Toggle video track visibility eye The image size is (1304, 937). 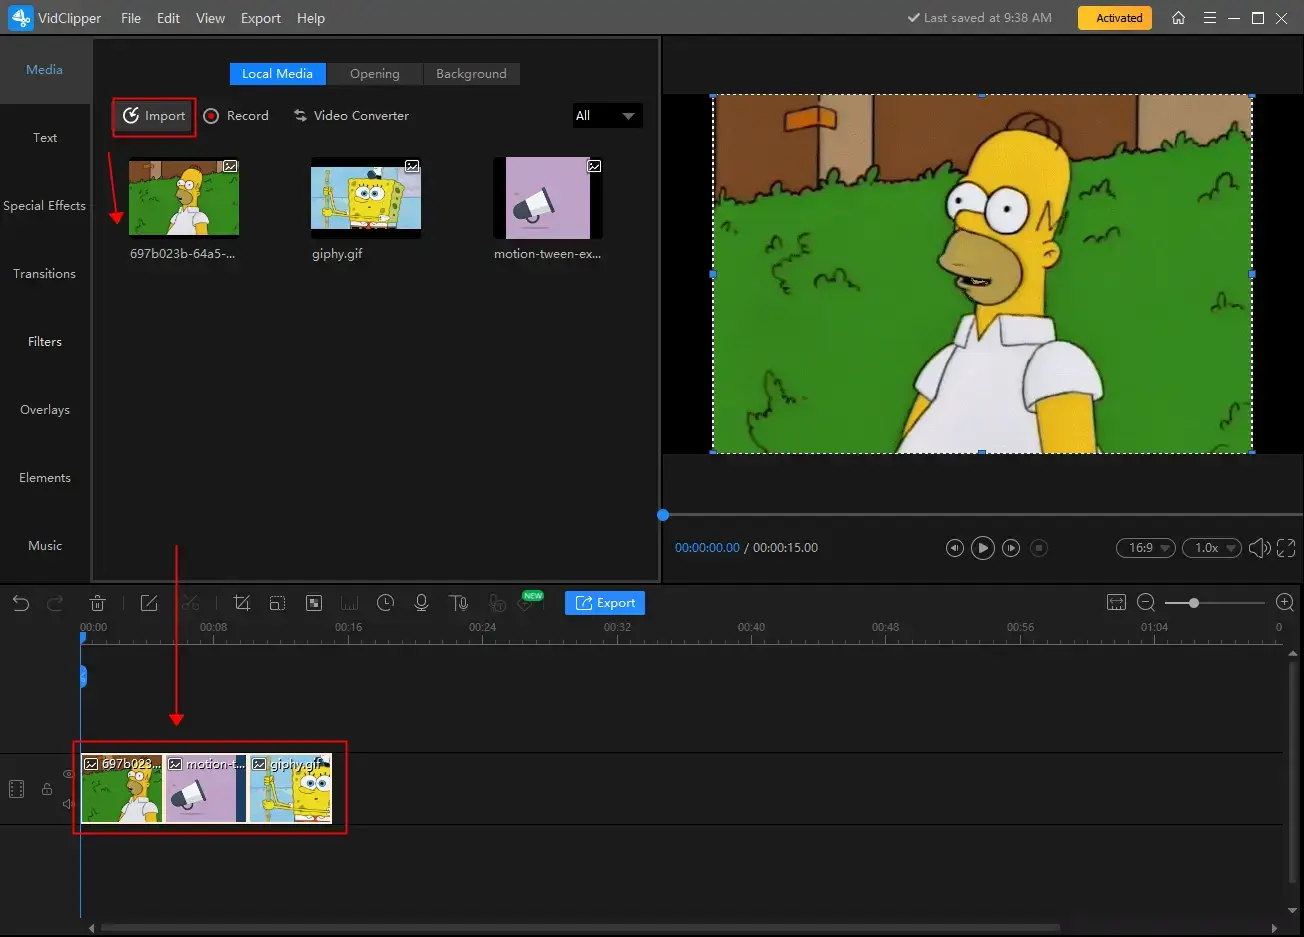[68, 774]
